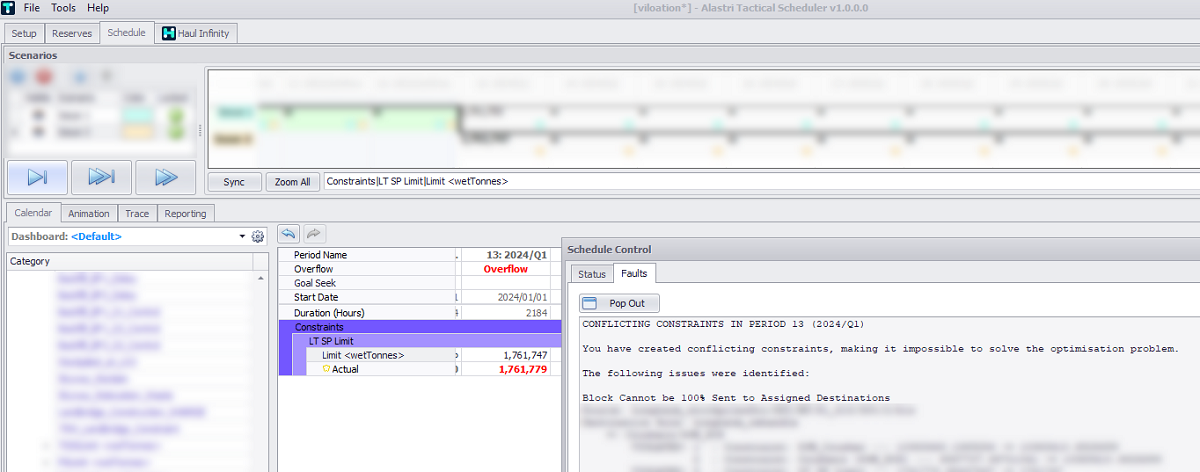1200x472 pixels.
Task: Run the step-to-next-period playback button
Action: (x=37, y=177)
